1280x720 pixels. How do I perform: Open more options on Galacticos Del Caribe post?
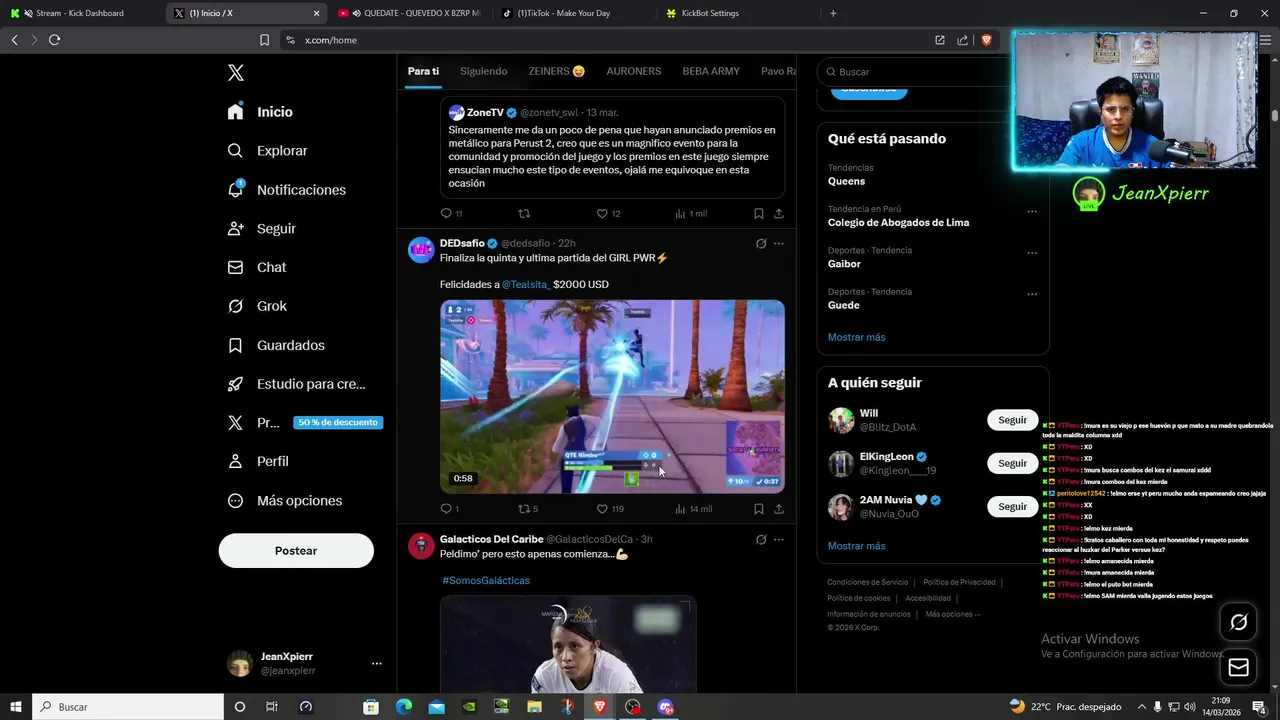click(779, 540)
